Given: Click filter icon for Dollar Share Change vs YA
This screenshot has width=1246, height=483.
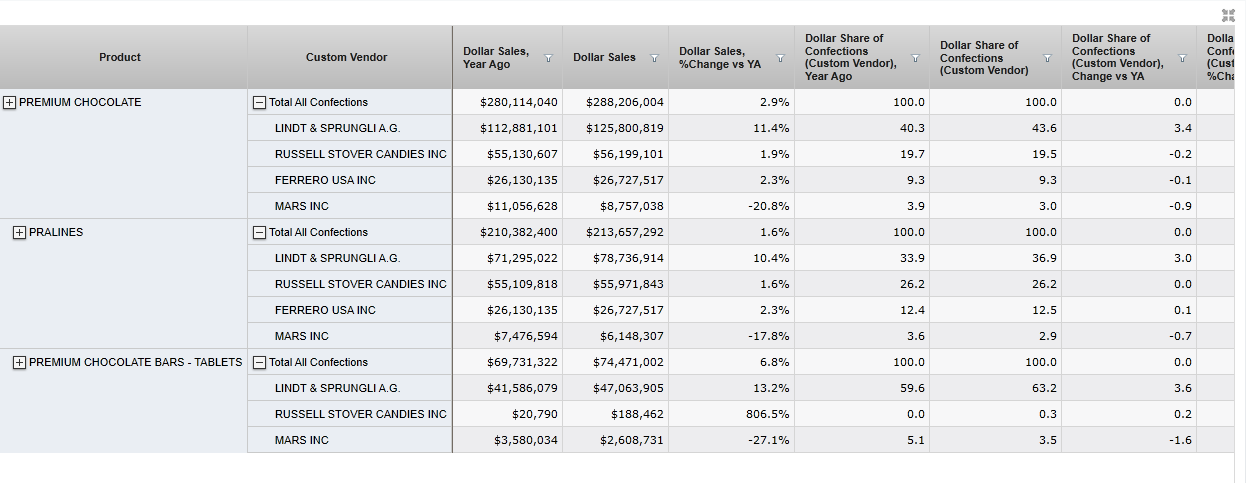Looking at the screenshot, I should (x=1182, y=58).
